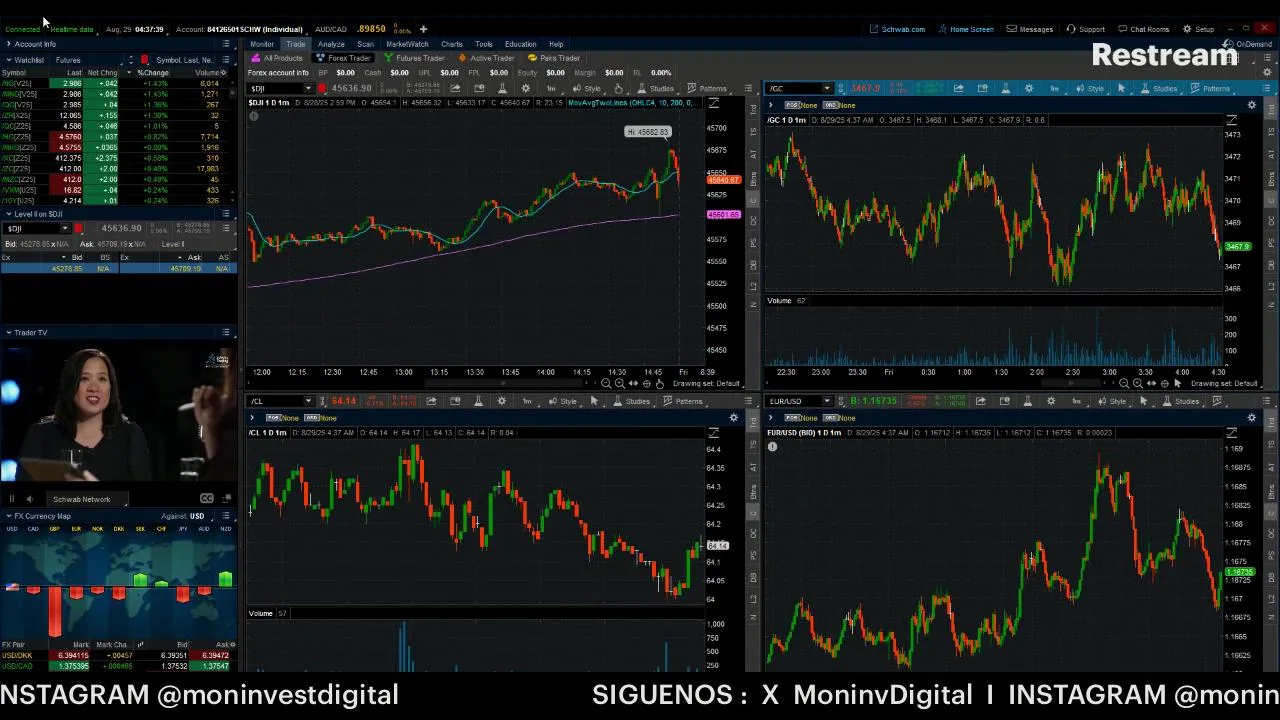The image size is (1280, 720).
Task: Open chart settings gear on /GC chart
Action: click(x=1029, y=89)
